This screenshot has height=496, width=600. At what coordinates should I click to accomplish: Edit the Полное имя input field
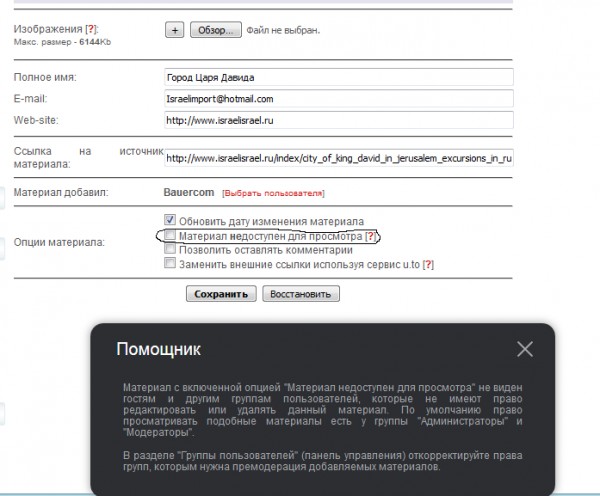point(339,77)
